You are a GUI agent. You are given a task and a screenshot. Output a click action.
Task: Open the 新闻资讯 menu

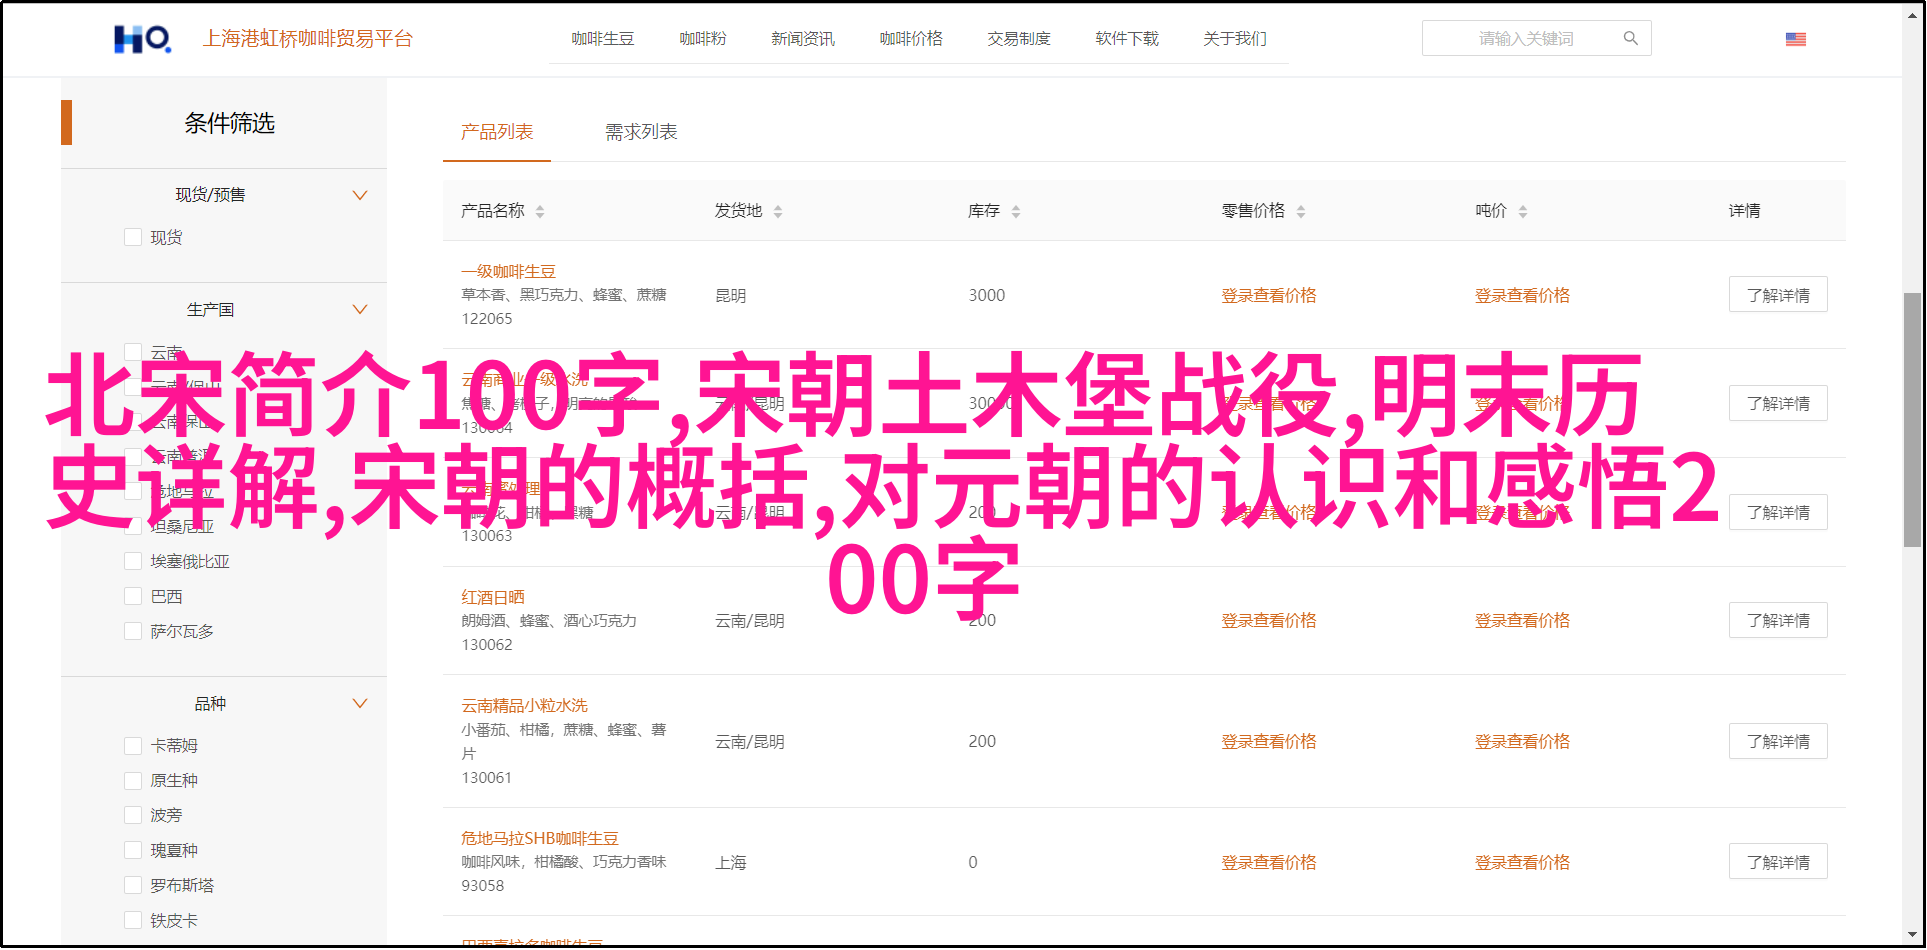pos(803,38)
